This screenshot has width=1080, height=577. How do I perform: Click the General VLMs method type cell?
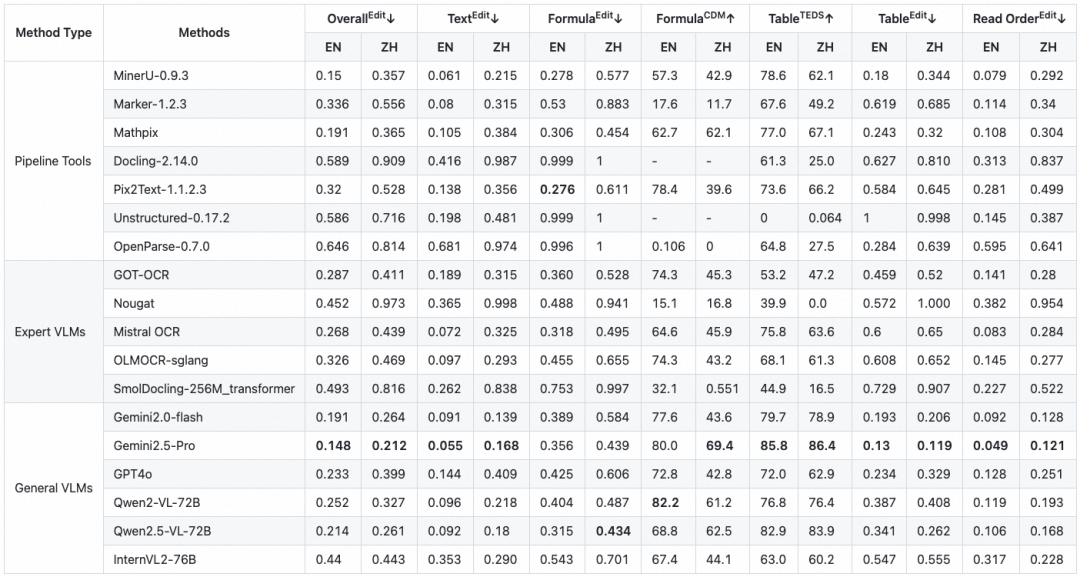(54, 488)
